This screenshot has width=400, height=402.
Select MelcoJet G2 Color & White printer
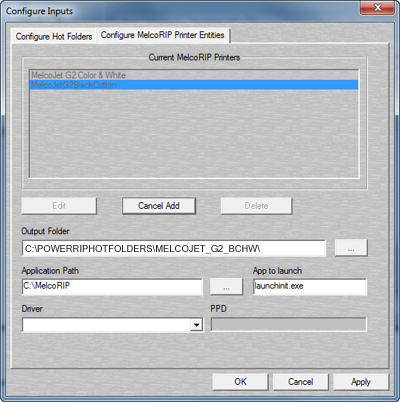[x=194, y=75]
